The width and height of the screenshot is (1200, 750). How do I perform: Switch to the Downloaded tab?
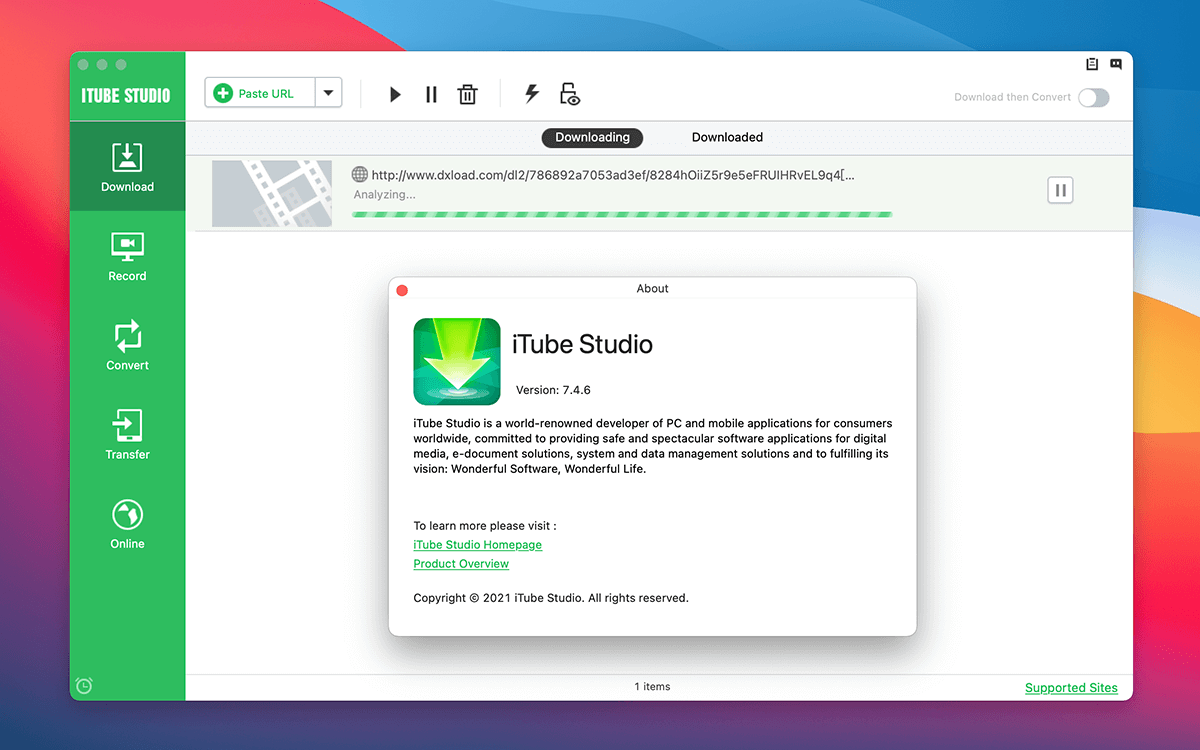pos(727,137)
